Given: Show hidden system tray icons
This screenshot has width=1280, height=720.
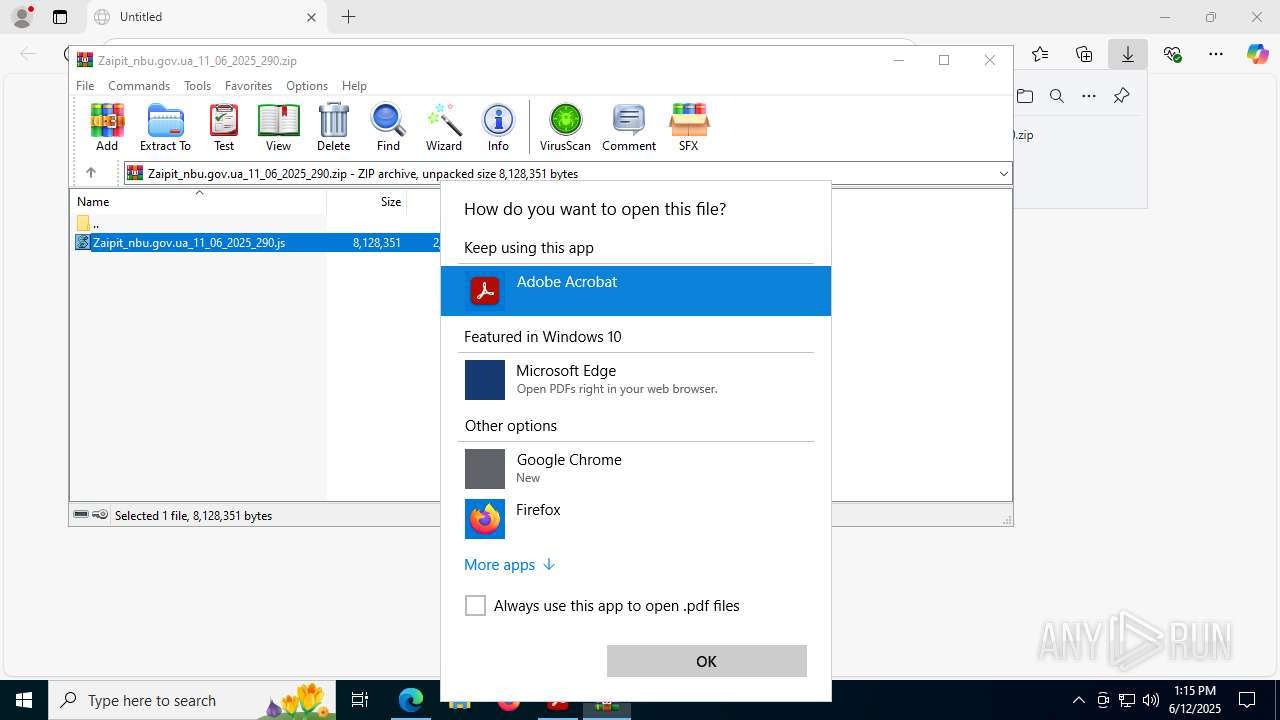Looking at the screenshot, I should [x=1078, y=700].
